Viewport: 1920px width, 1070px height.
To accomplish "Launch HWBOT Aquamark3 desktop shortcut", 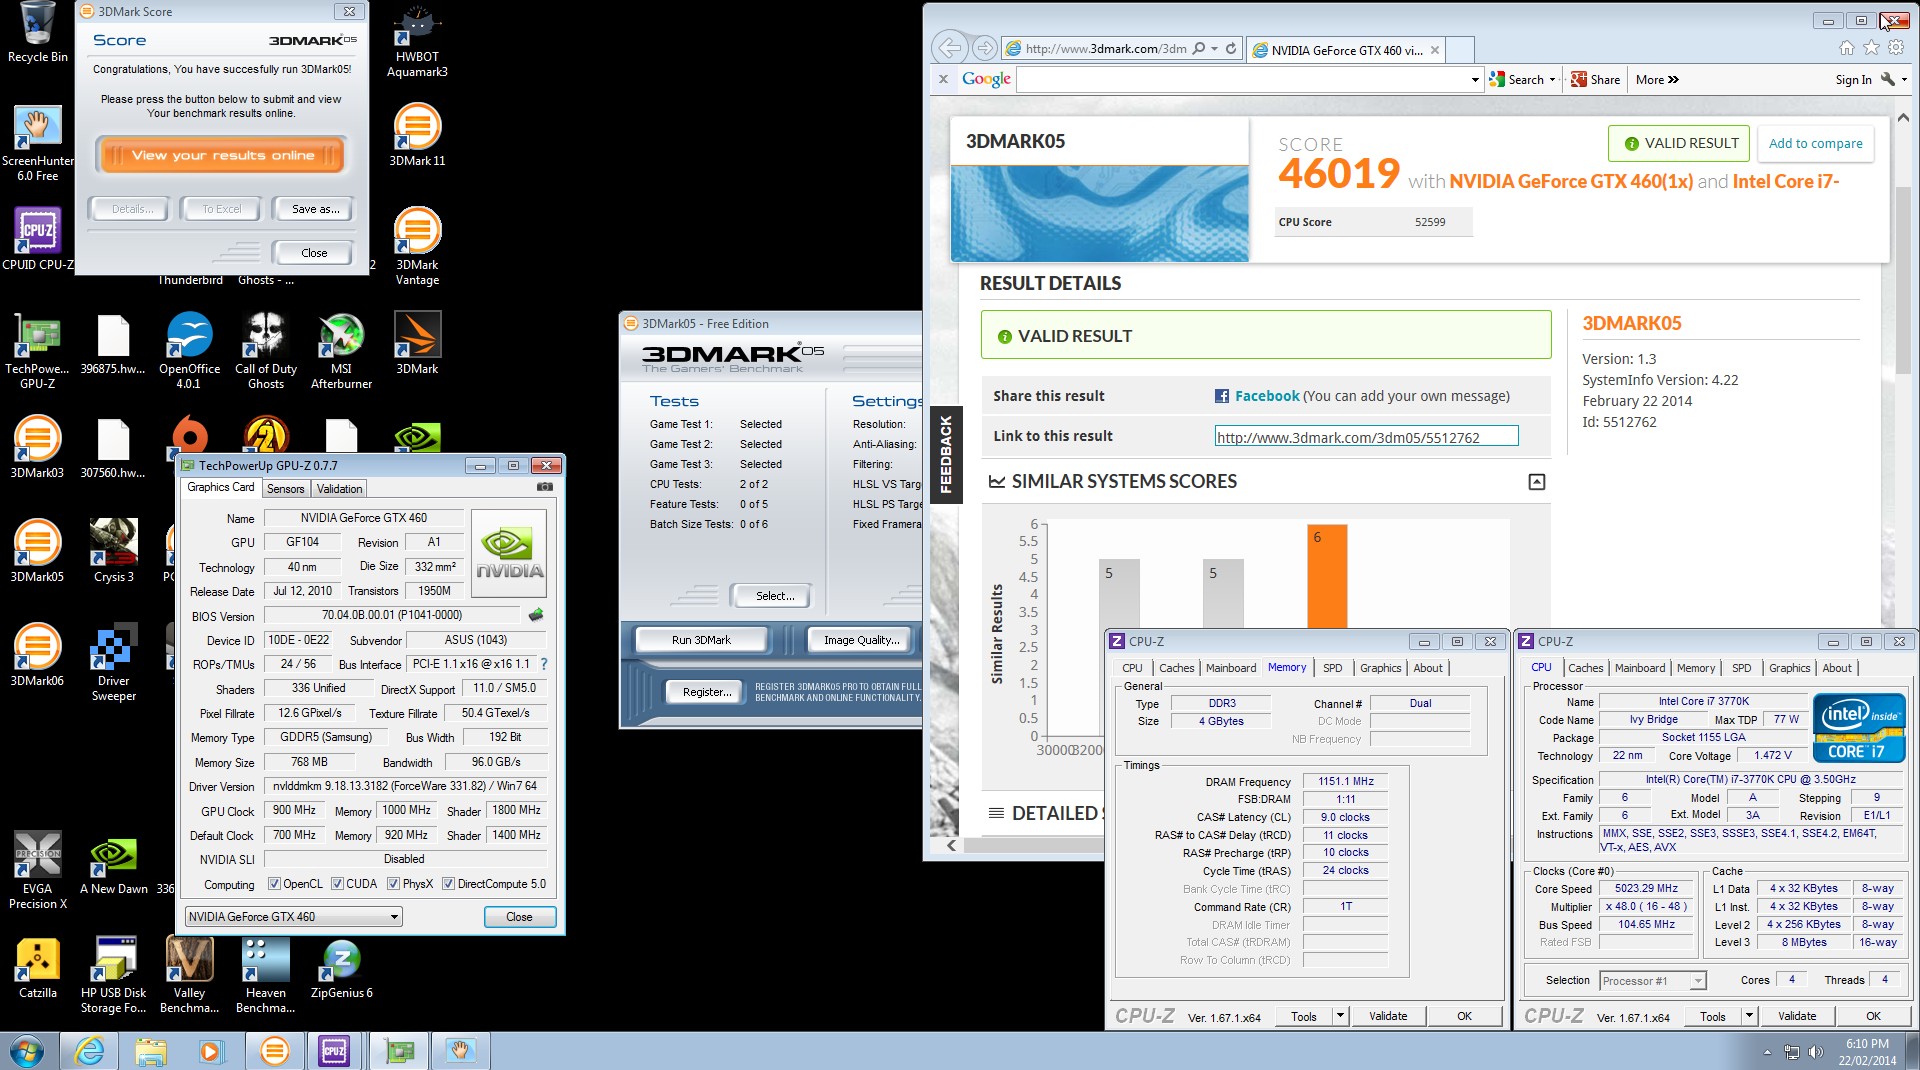I will click(x=417, y=40).
